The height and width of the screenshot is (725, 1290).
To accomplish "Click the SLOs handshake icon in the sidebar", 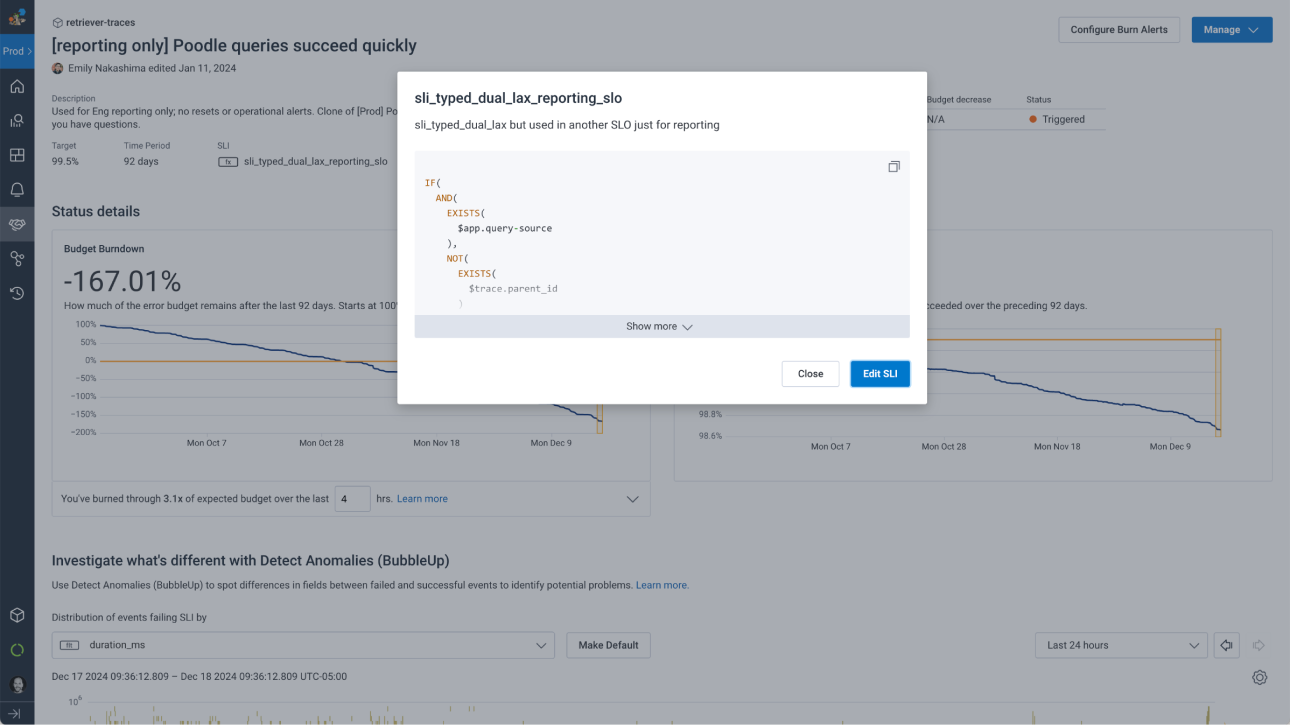I will (x=17, y=224).
